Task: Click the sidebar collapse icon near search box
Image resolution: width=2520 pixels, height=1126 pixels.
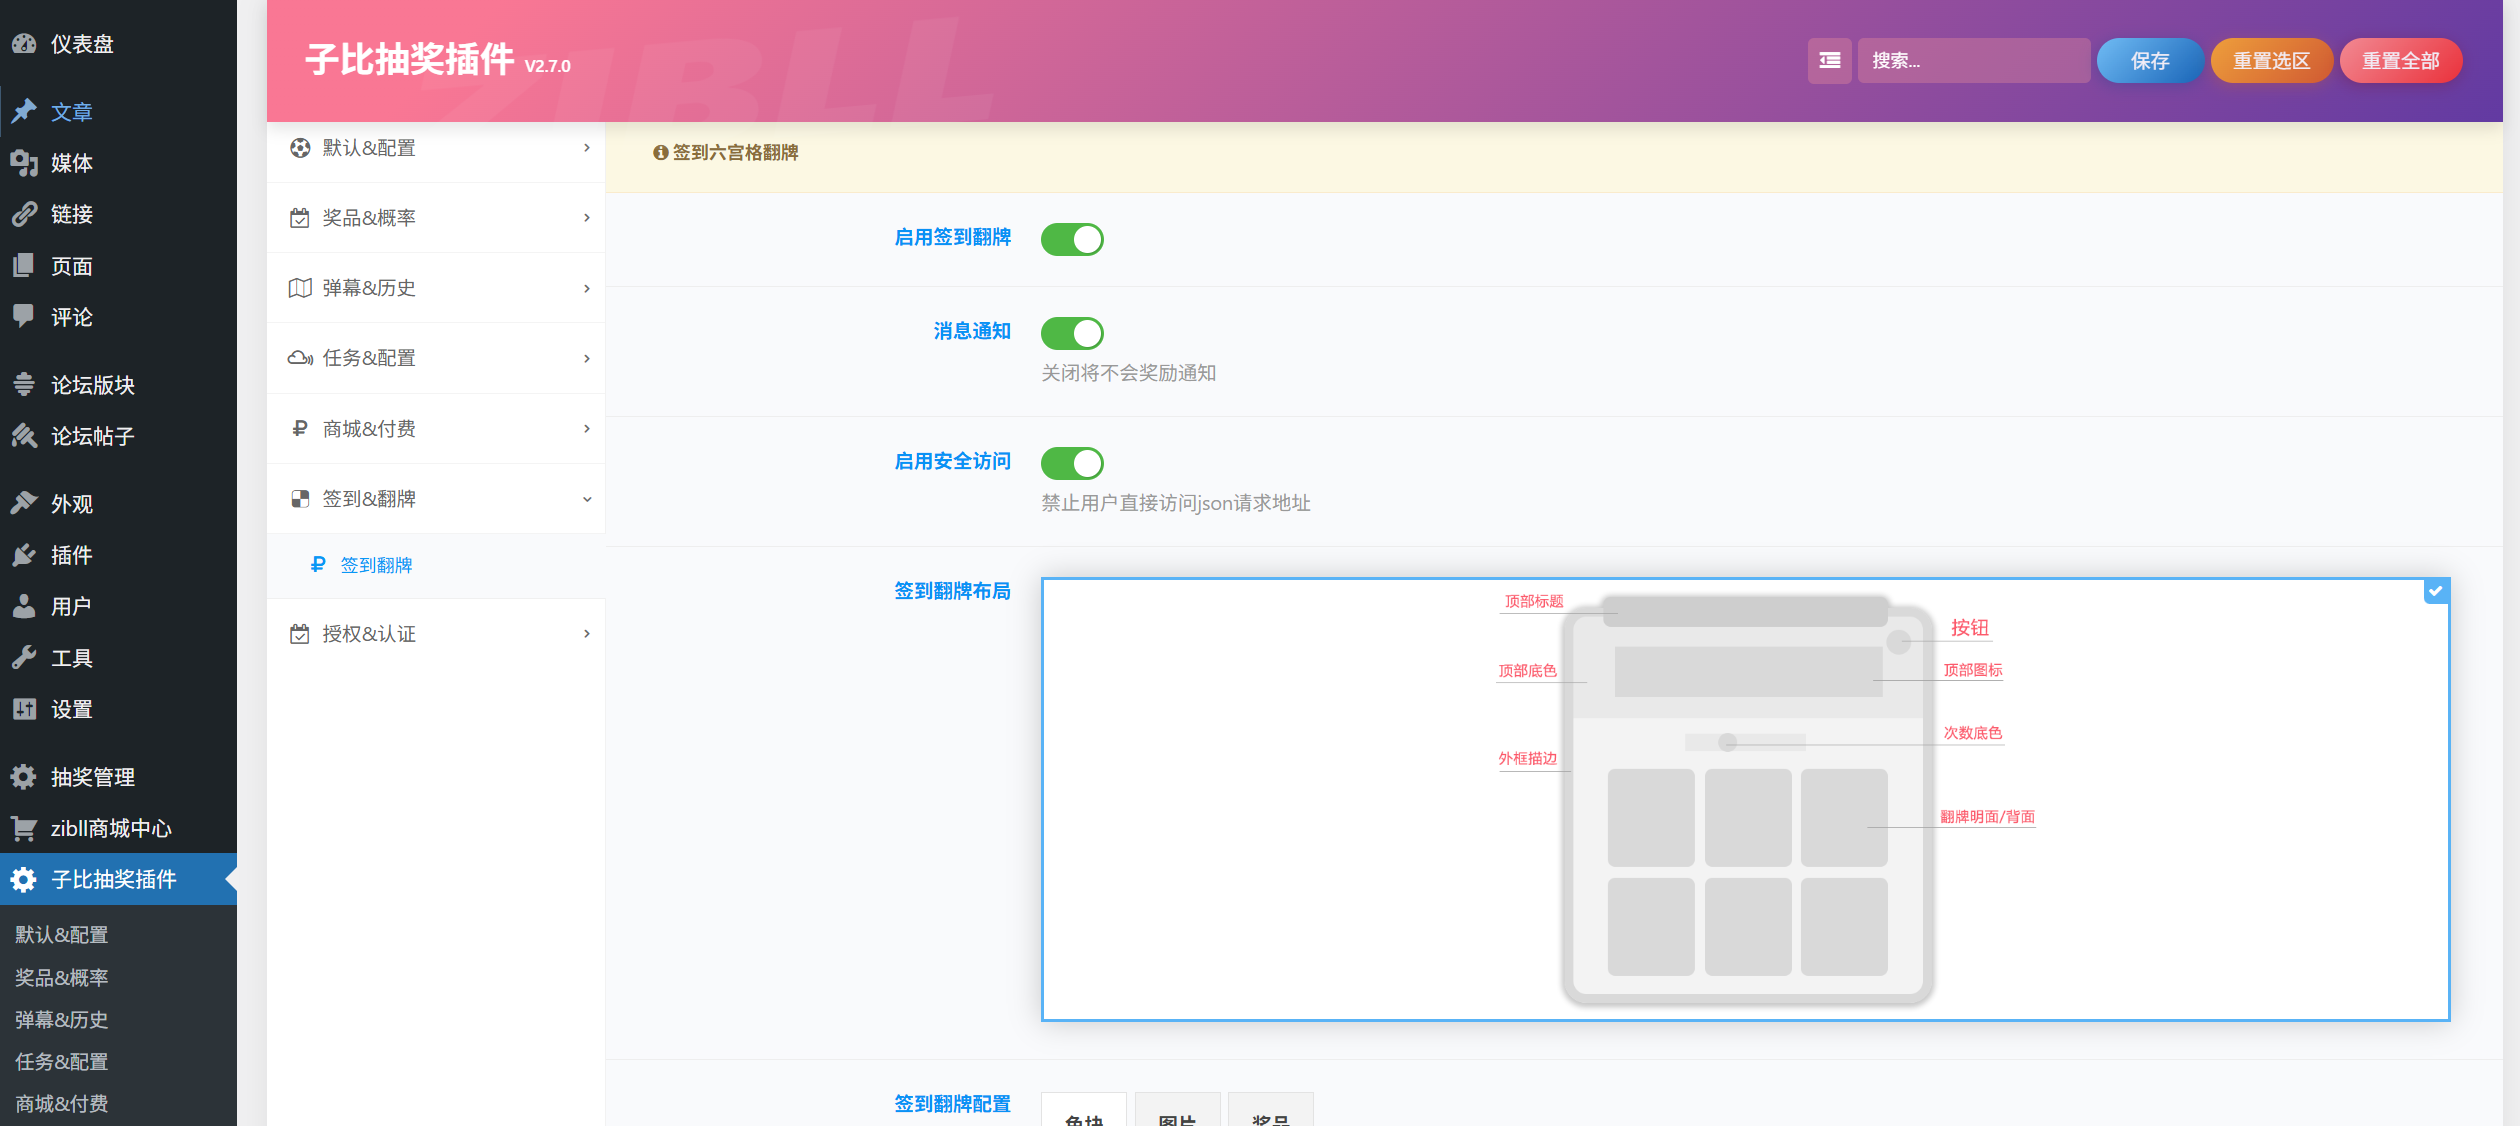Action: tap(1829, 60)
